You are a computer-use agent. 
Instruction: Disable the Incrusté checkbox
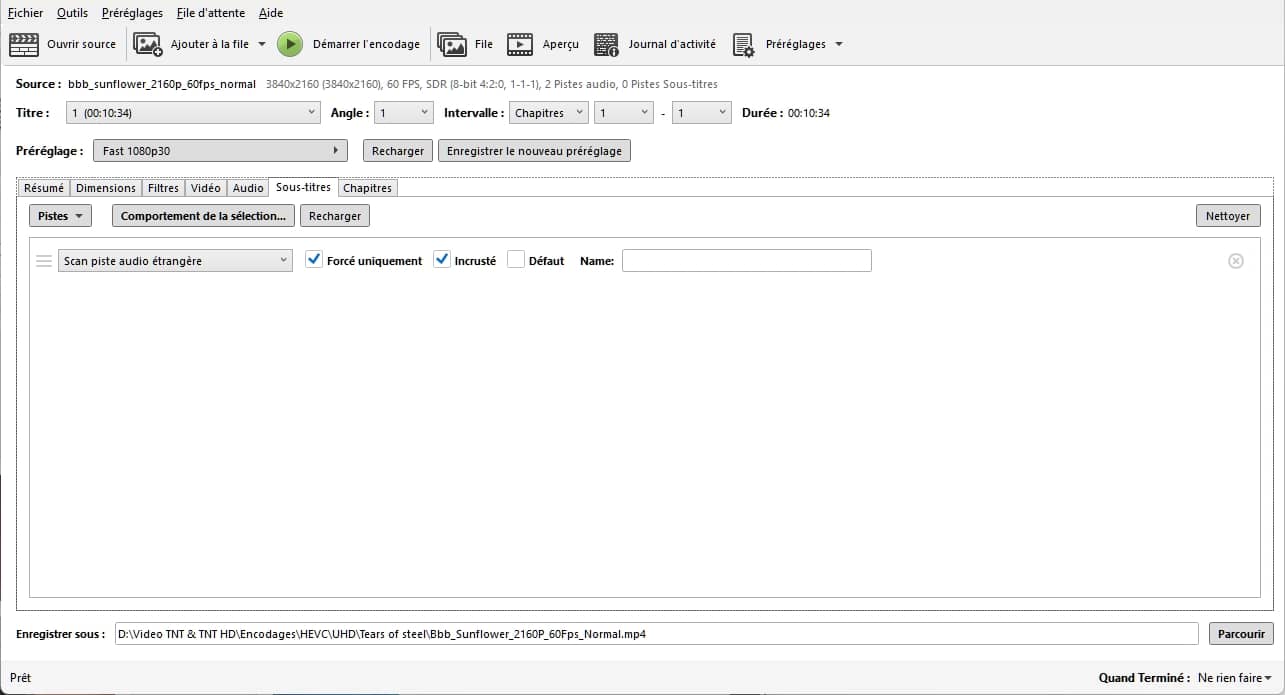[x=442, y=260]
